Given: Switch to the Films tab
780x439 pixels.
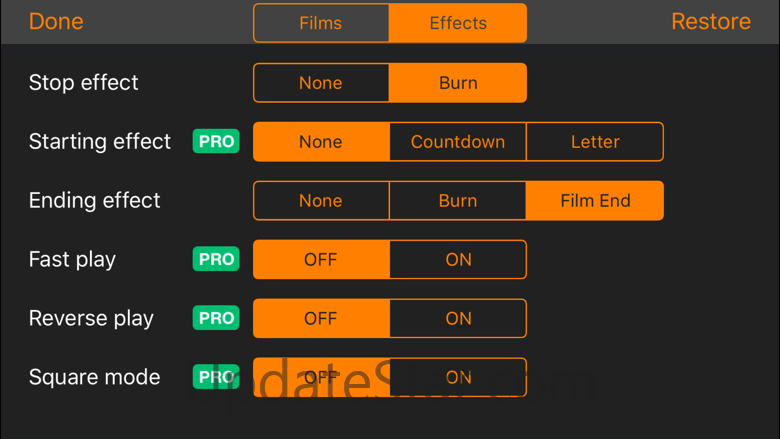Looking at the screenshot, I should click(x=321, y=23).
